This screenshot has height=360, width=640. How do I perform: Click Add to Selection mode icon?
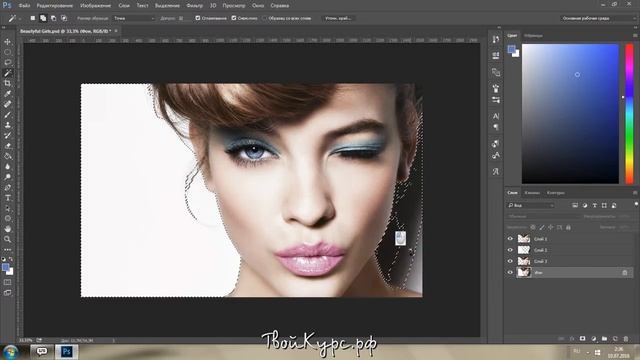43,18
